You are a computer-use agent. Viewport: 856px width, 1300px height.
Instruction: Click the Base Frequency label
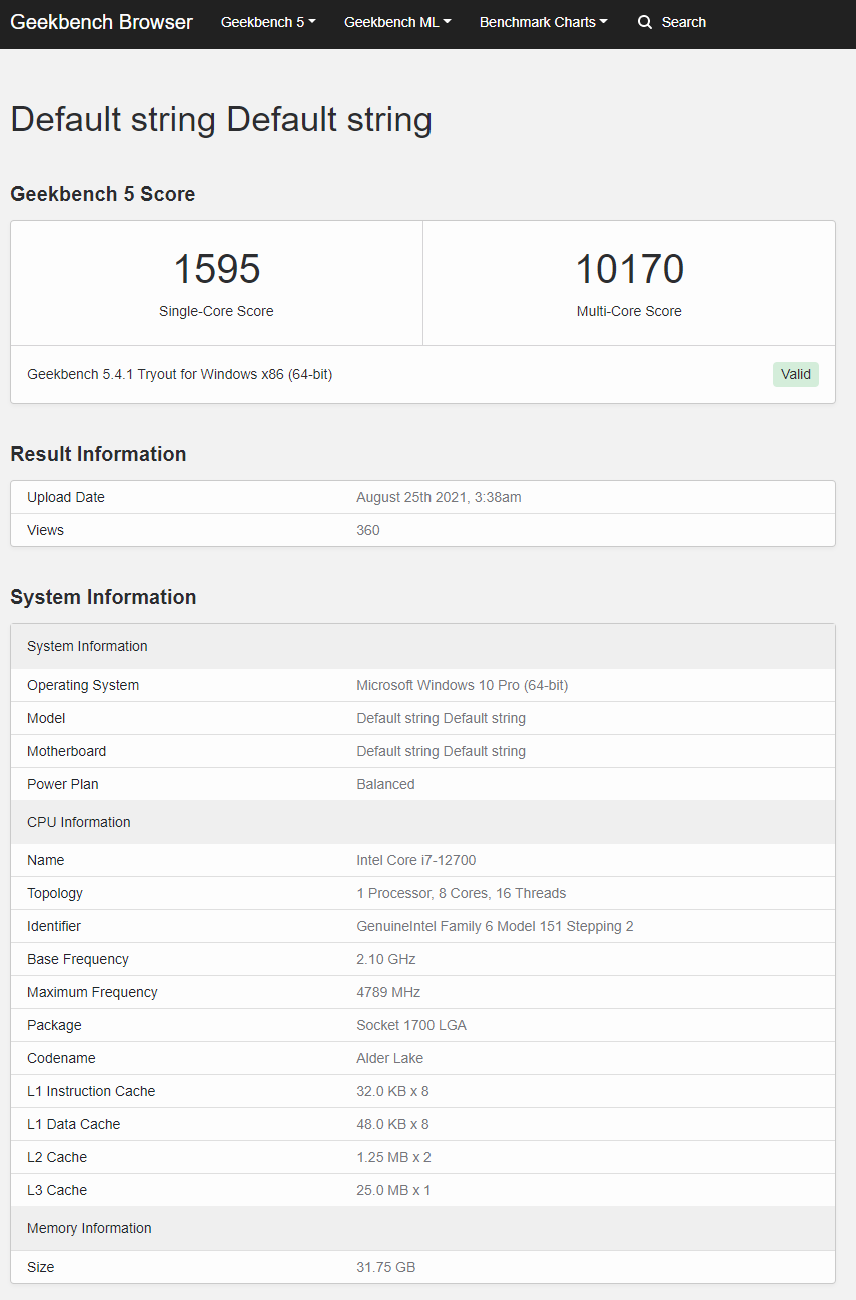pyautogui.click(x=78, y=959)
